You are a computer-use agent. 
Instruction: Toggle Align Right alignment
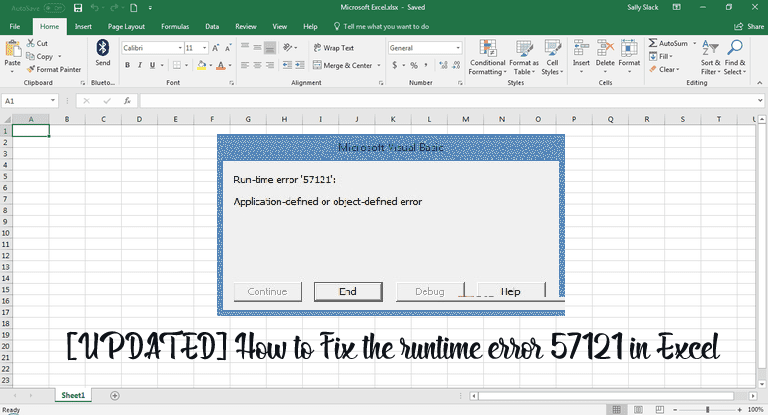click(270, 65)
